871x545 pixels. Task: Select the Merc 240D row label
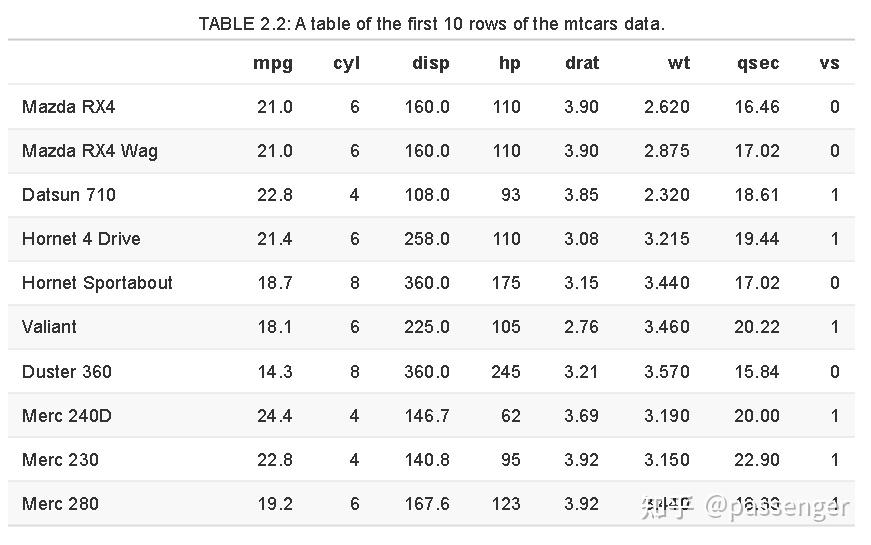pos(68,416)
